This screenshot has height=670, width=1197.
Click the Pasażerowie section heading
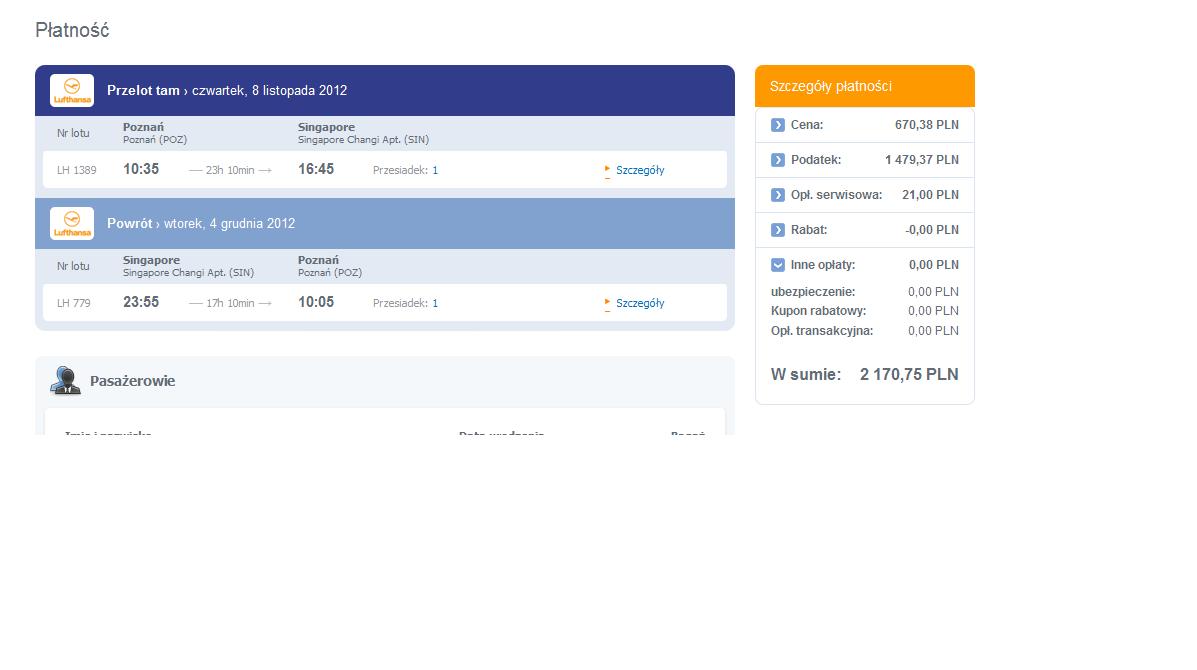coord(133,381)
